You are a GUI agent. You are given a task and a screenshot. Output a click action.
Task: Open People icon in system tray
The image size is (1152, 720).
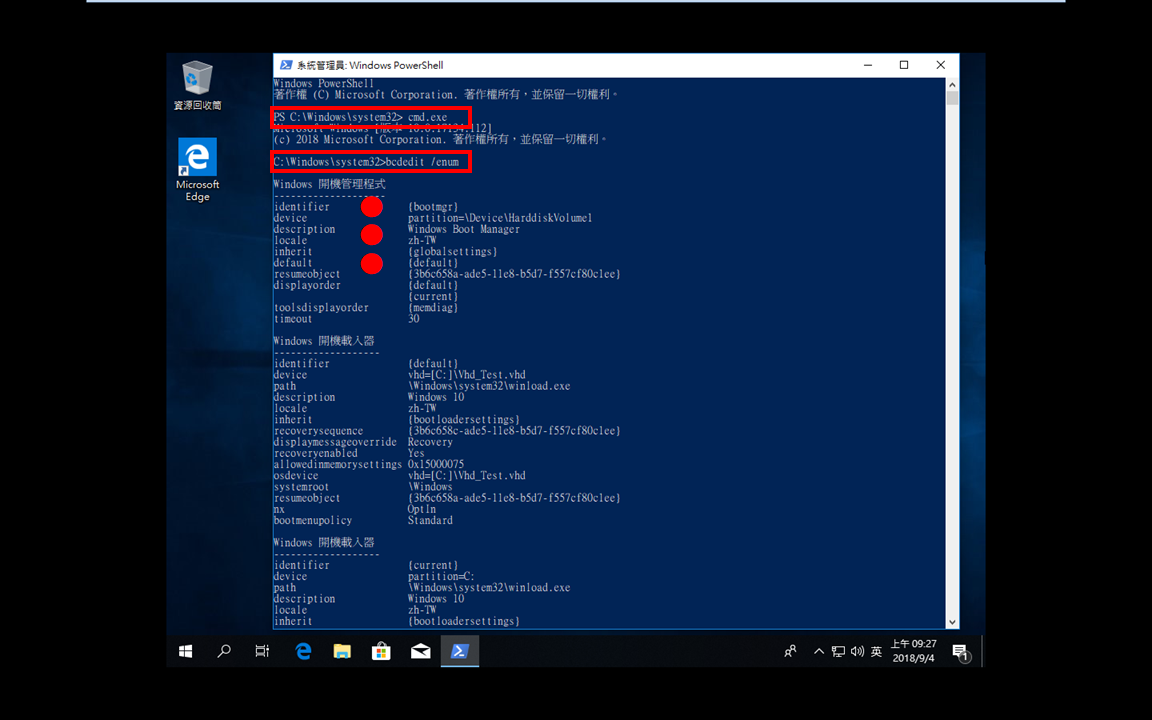click(791, 651)
